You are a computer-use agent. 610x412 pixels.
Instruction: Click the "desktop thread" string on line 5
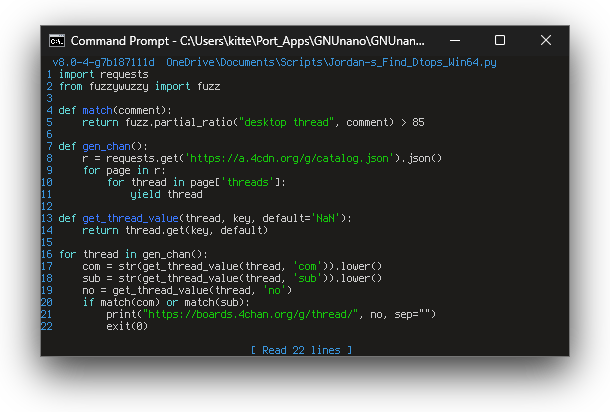tap(286, 123)
